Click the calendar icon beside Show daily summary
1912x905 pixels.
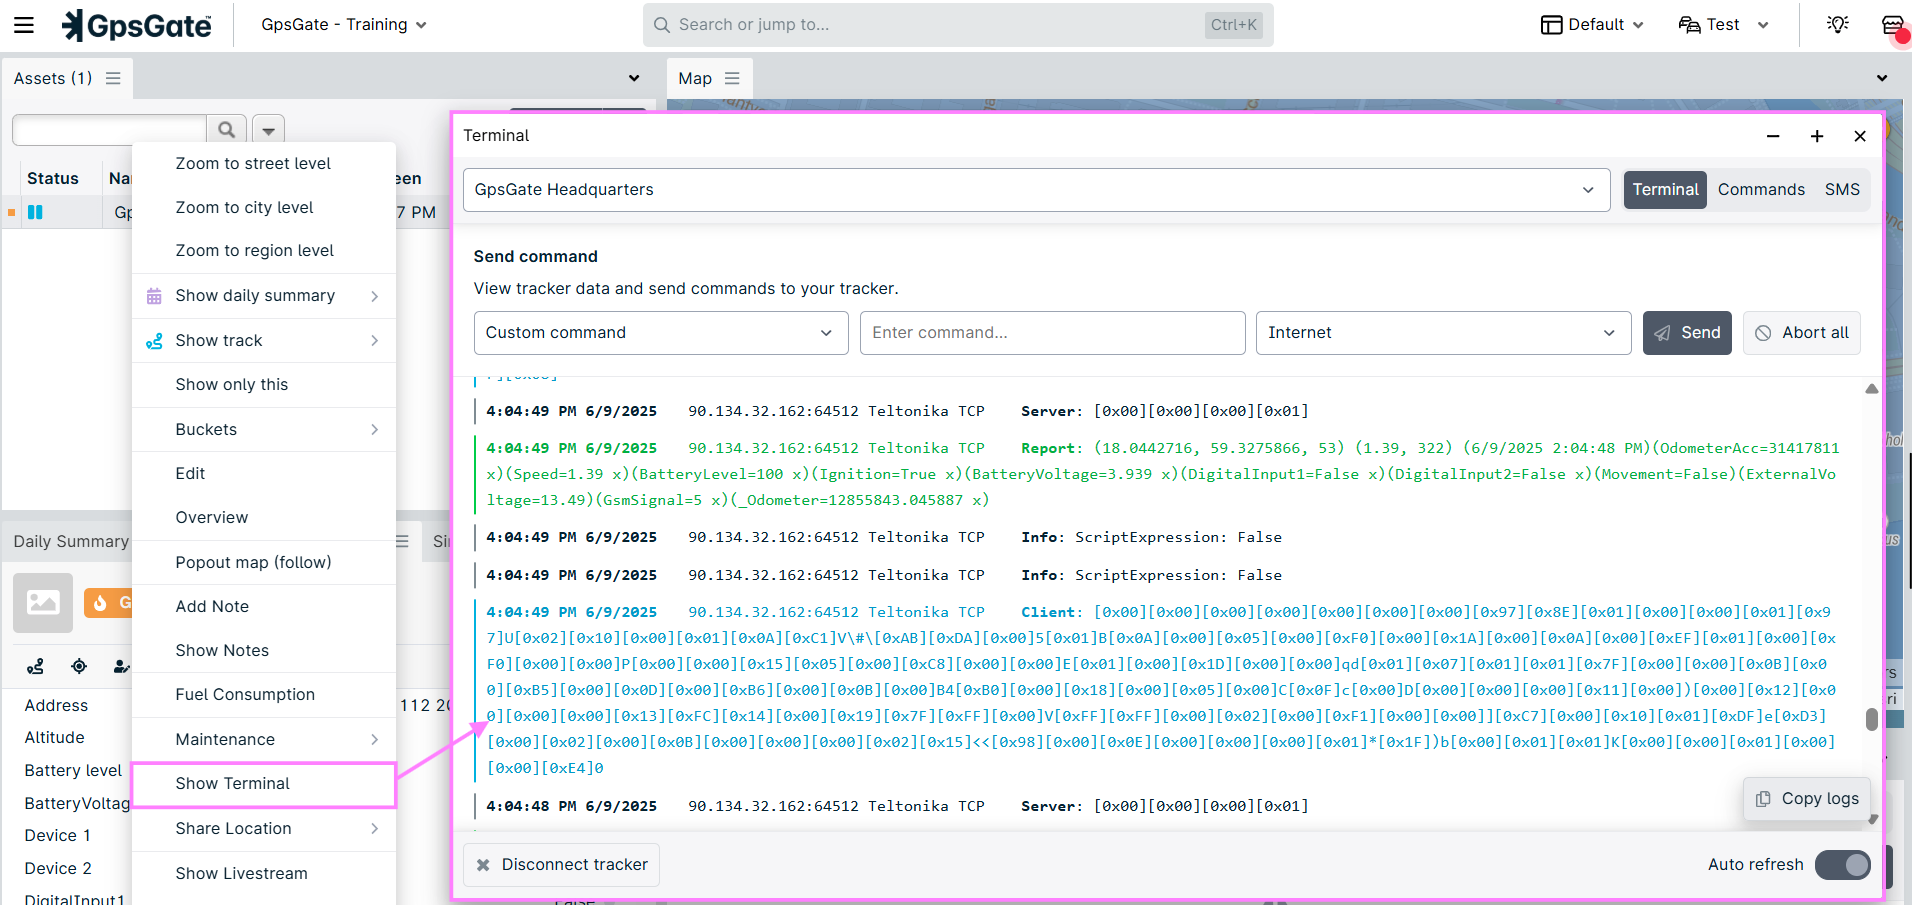(x=154, y=296)
